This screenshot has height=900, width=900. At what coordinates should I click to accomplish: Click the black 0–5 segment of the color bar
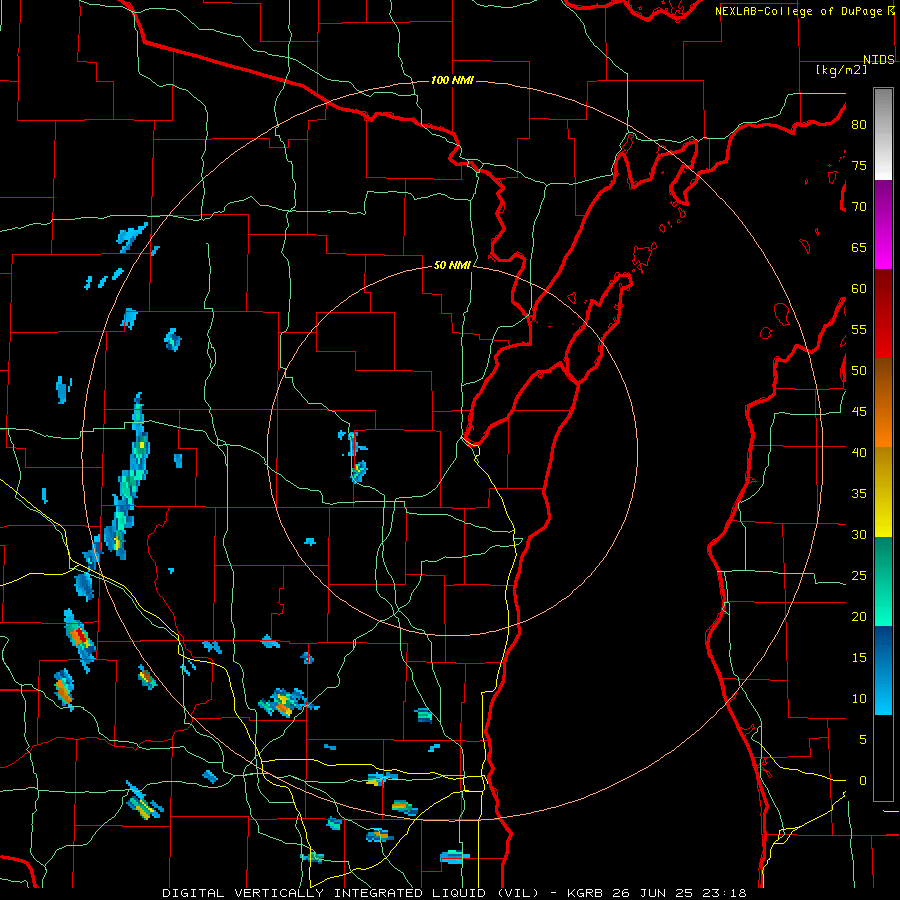pyautogui.click(x=883, y=758)
